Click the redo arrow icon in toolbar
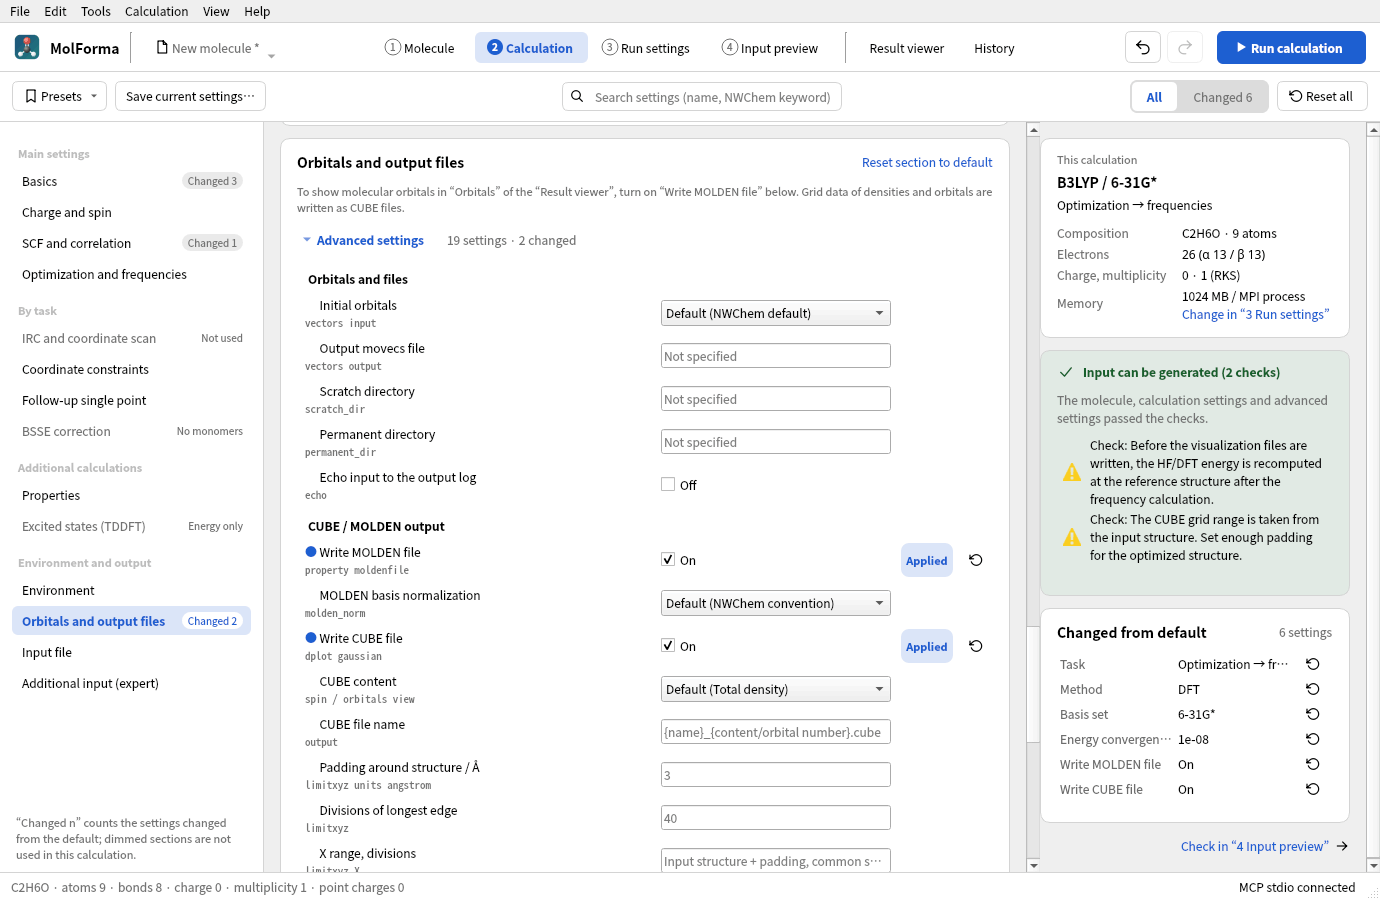 [x=1185, y=48]
